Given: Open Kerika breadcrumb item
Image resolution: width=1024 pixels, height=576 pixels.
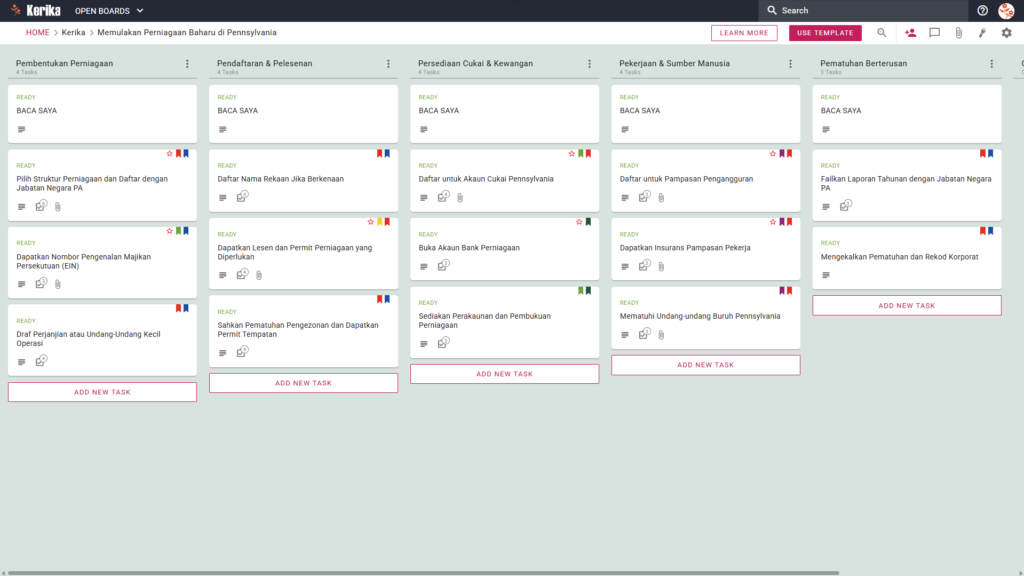Looking at the screenshot, I should (x=74, y=33).
